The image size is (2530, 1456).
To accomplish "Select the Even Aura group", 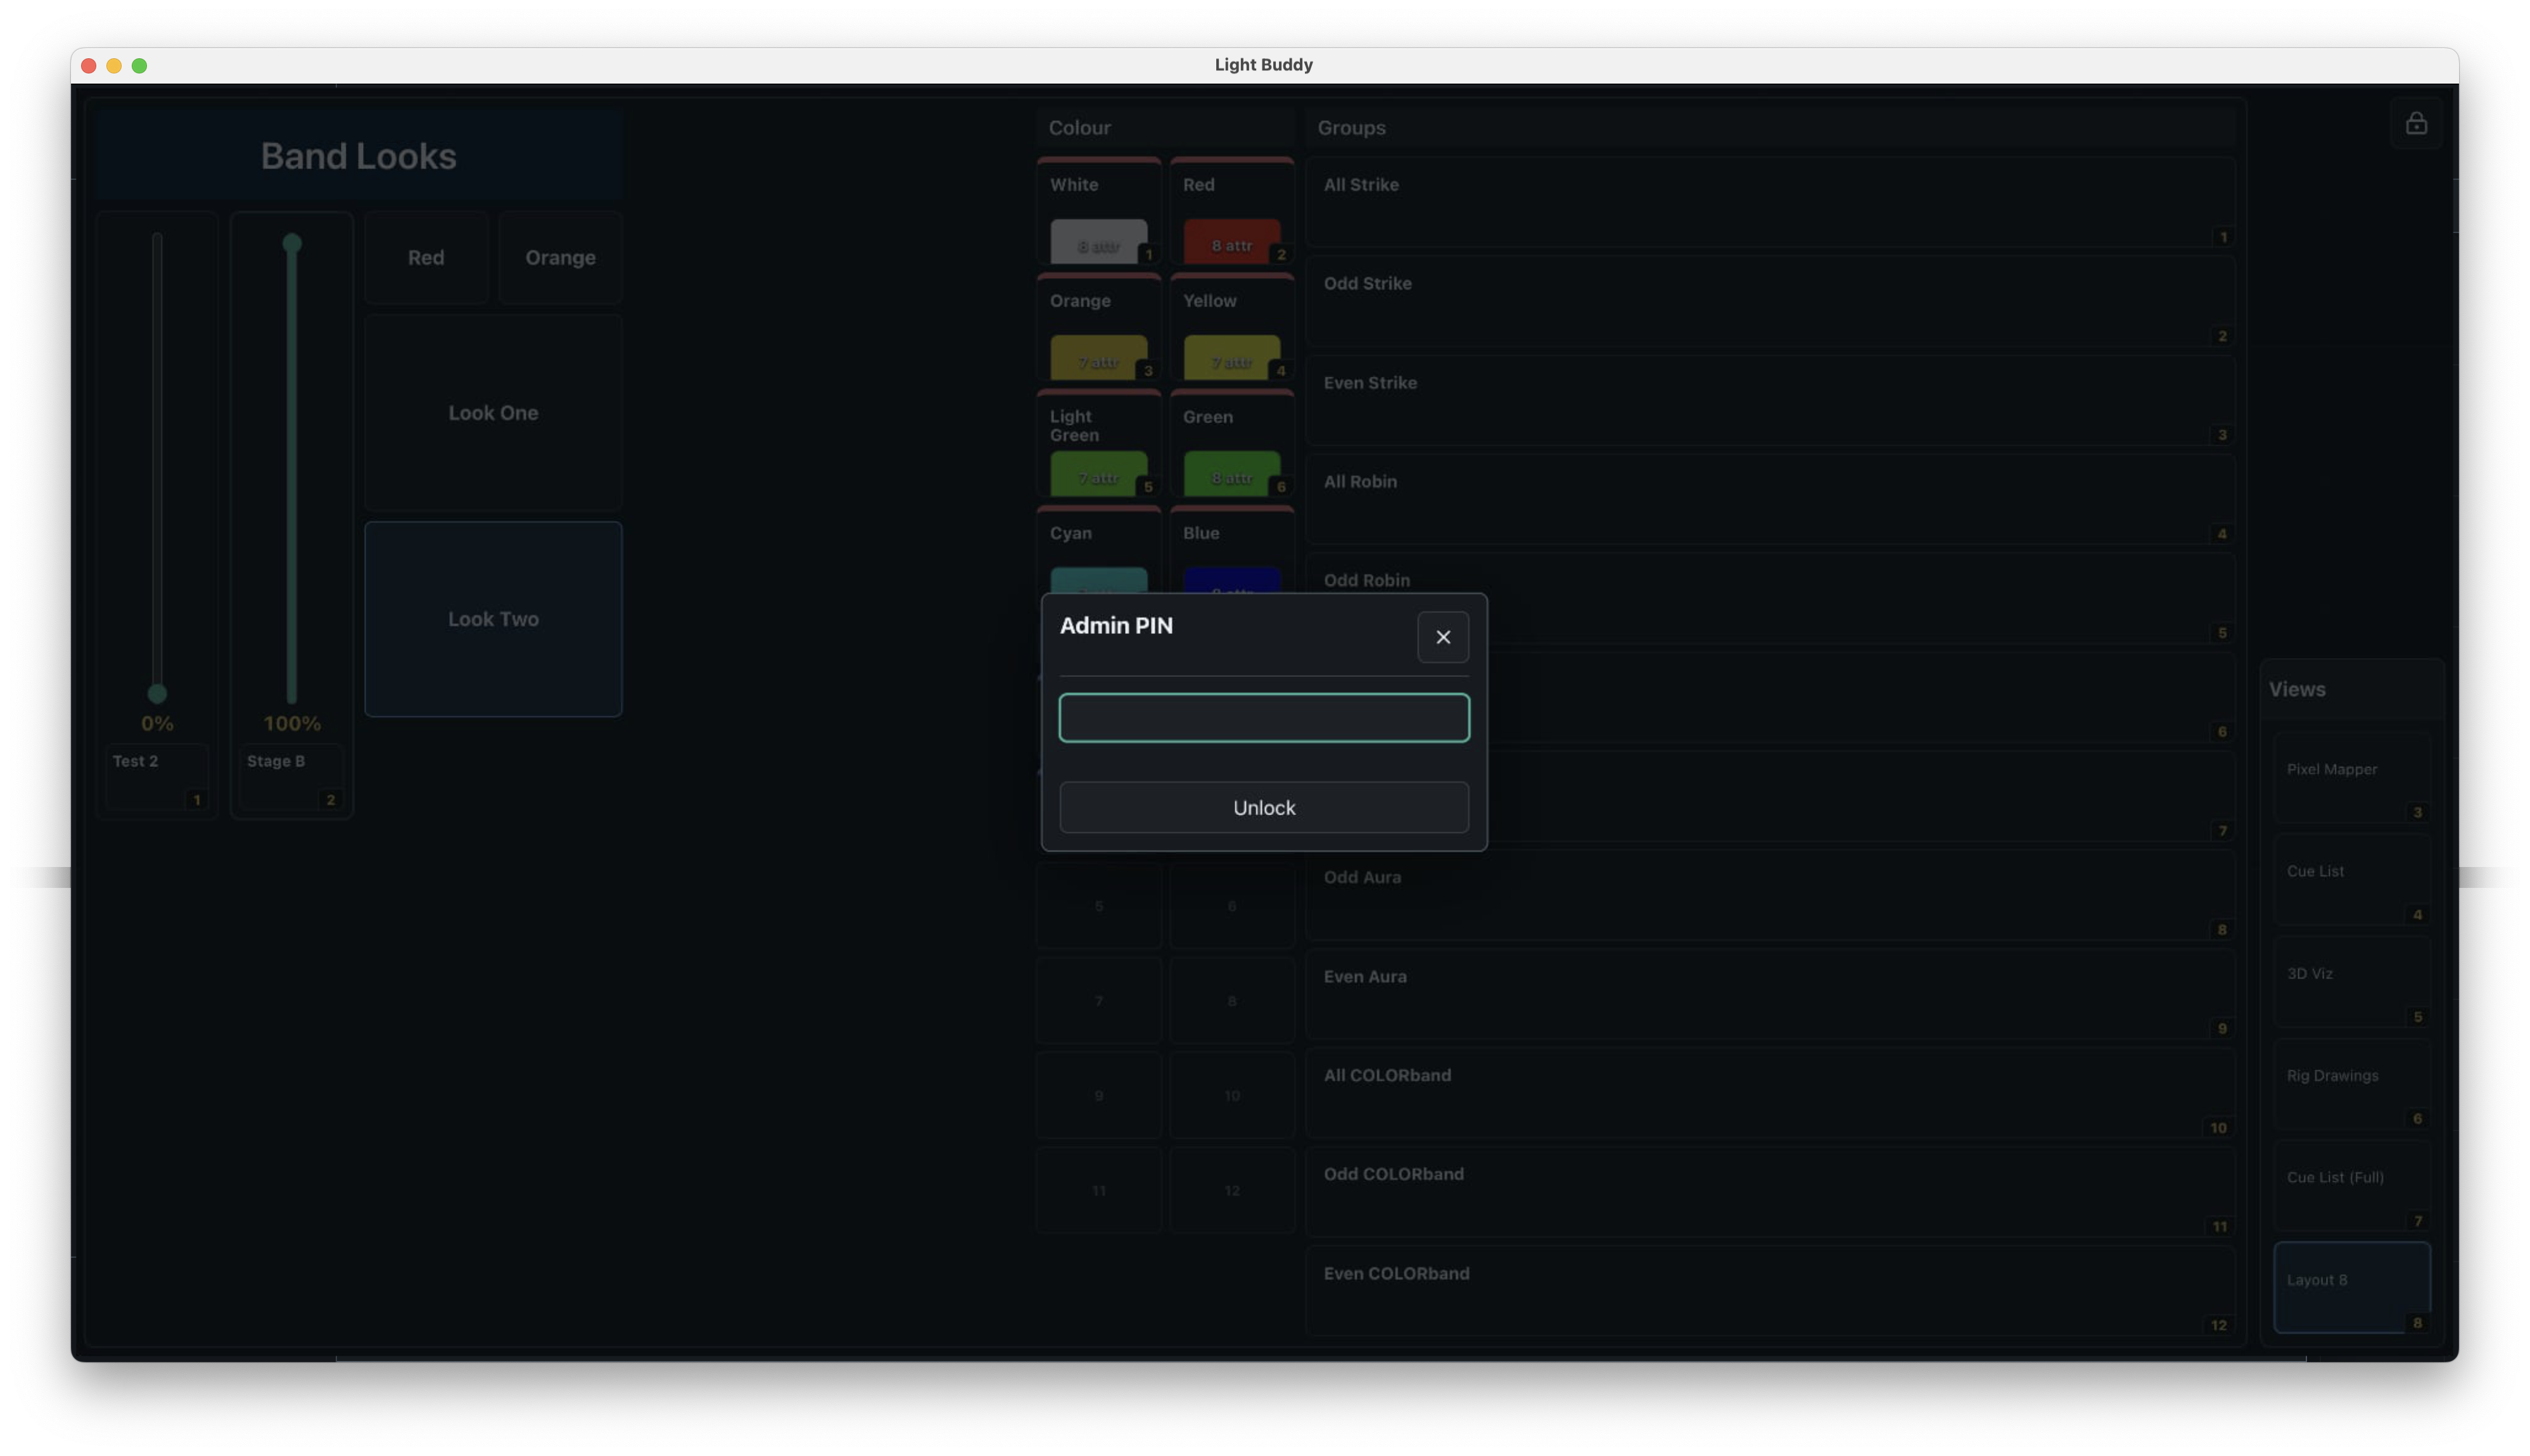I will tap(1770, 994).
